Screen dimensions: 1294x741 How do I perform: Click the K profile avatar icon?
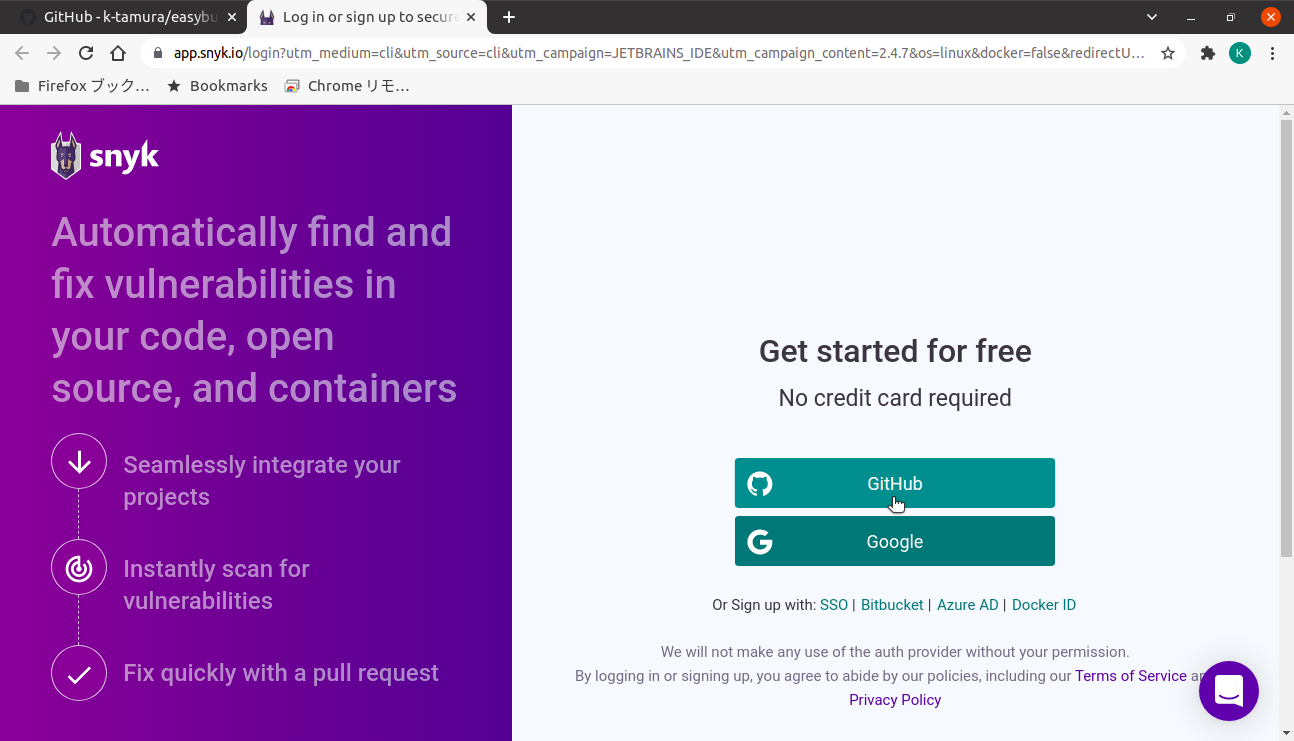click(x=1240, y=53)
